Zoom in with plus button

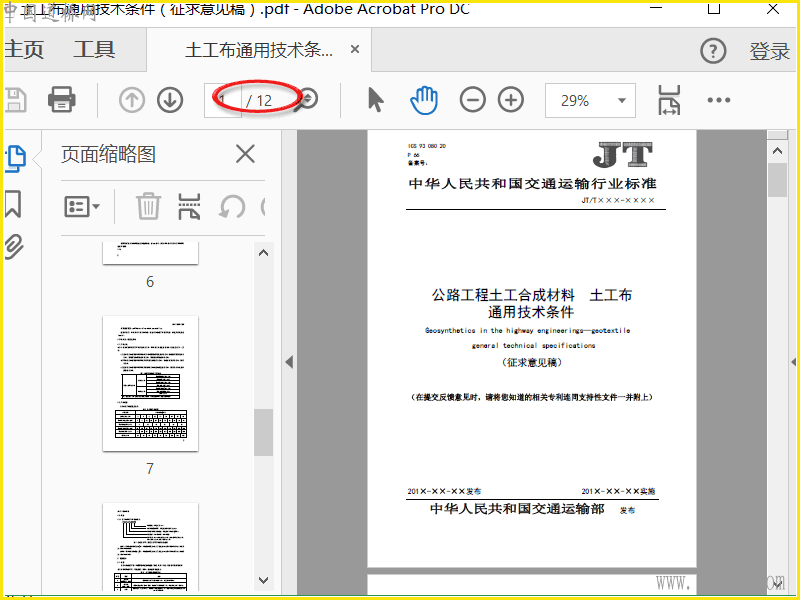click(511, 99)
